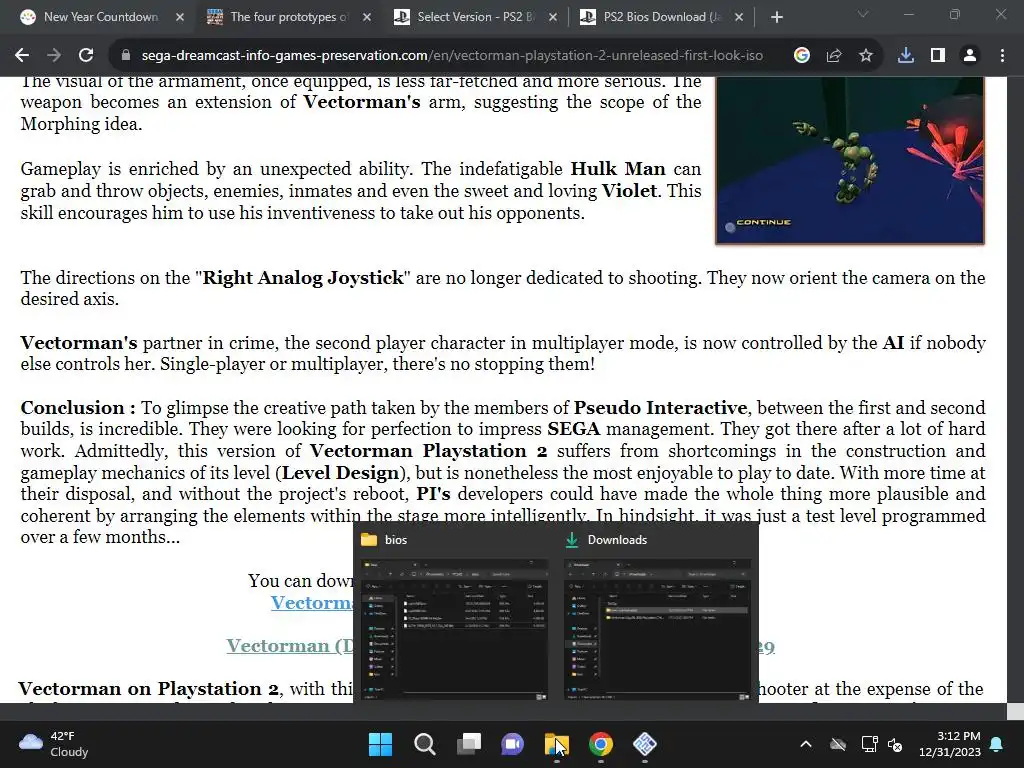Go forward to the next page
The image size is (1024, 768).
tap(54, 56)
